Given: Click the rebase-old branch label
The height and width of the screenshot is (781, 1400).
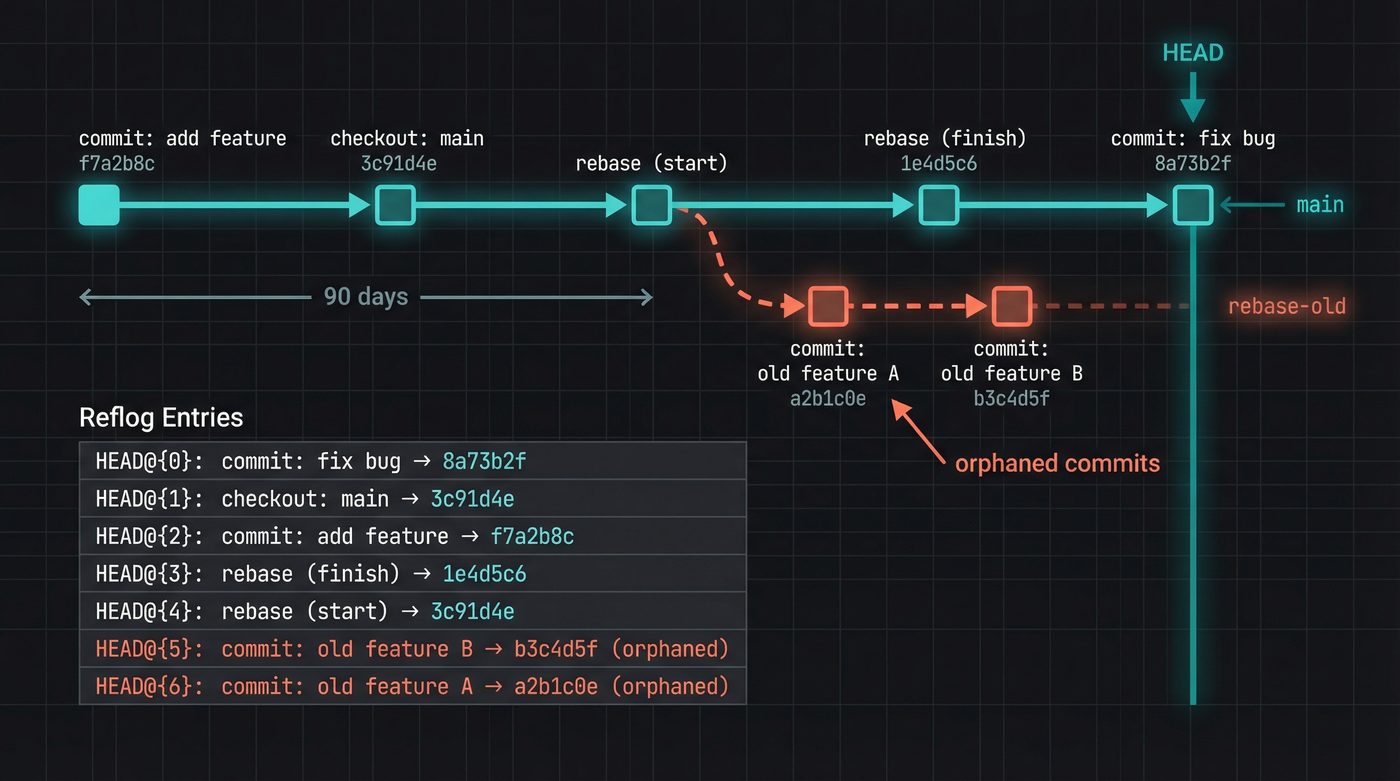Looking at the screenshot, I should coord(1287,306).
